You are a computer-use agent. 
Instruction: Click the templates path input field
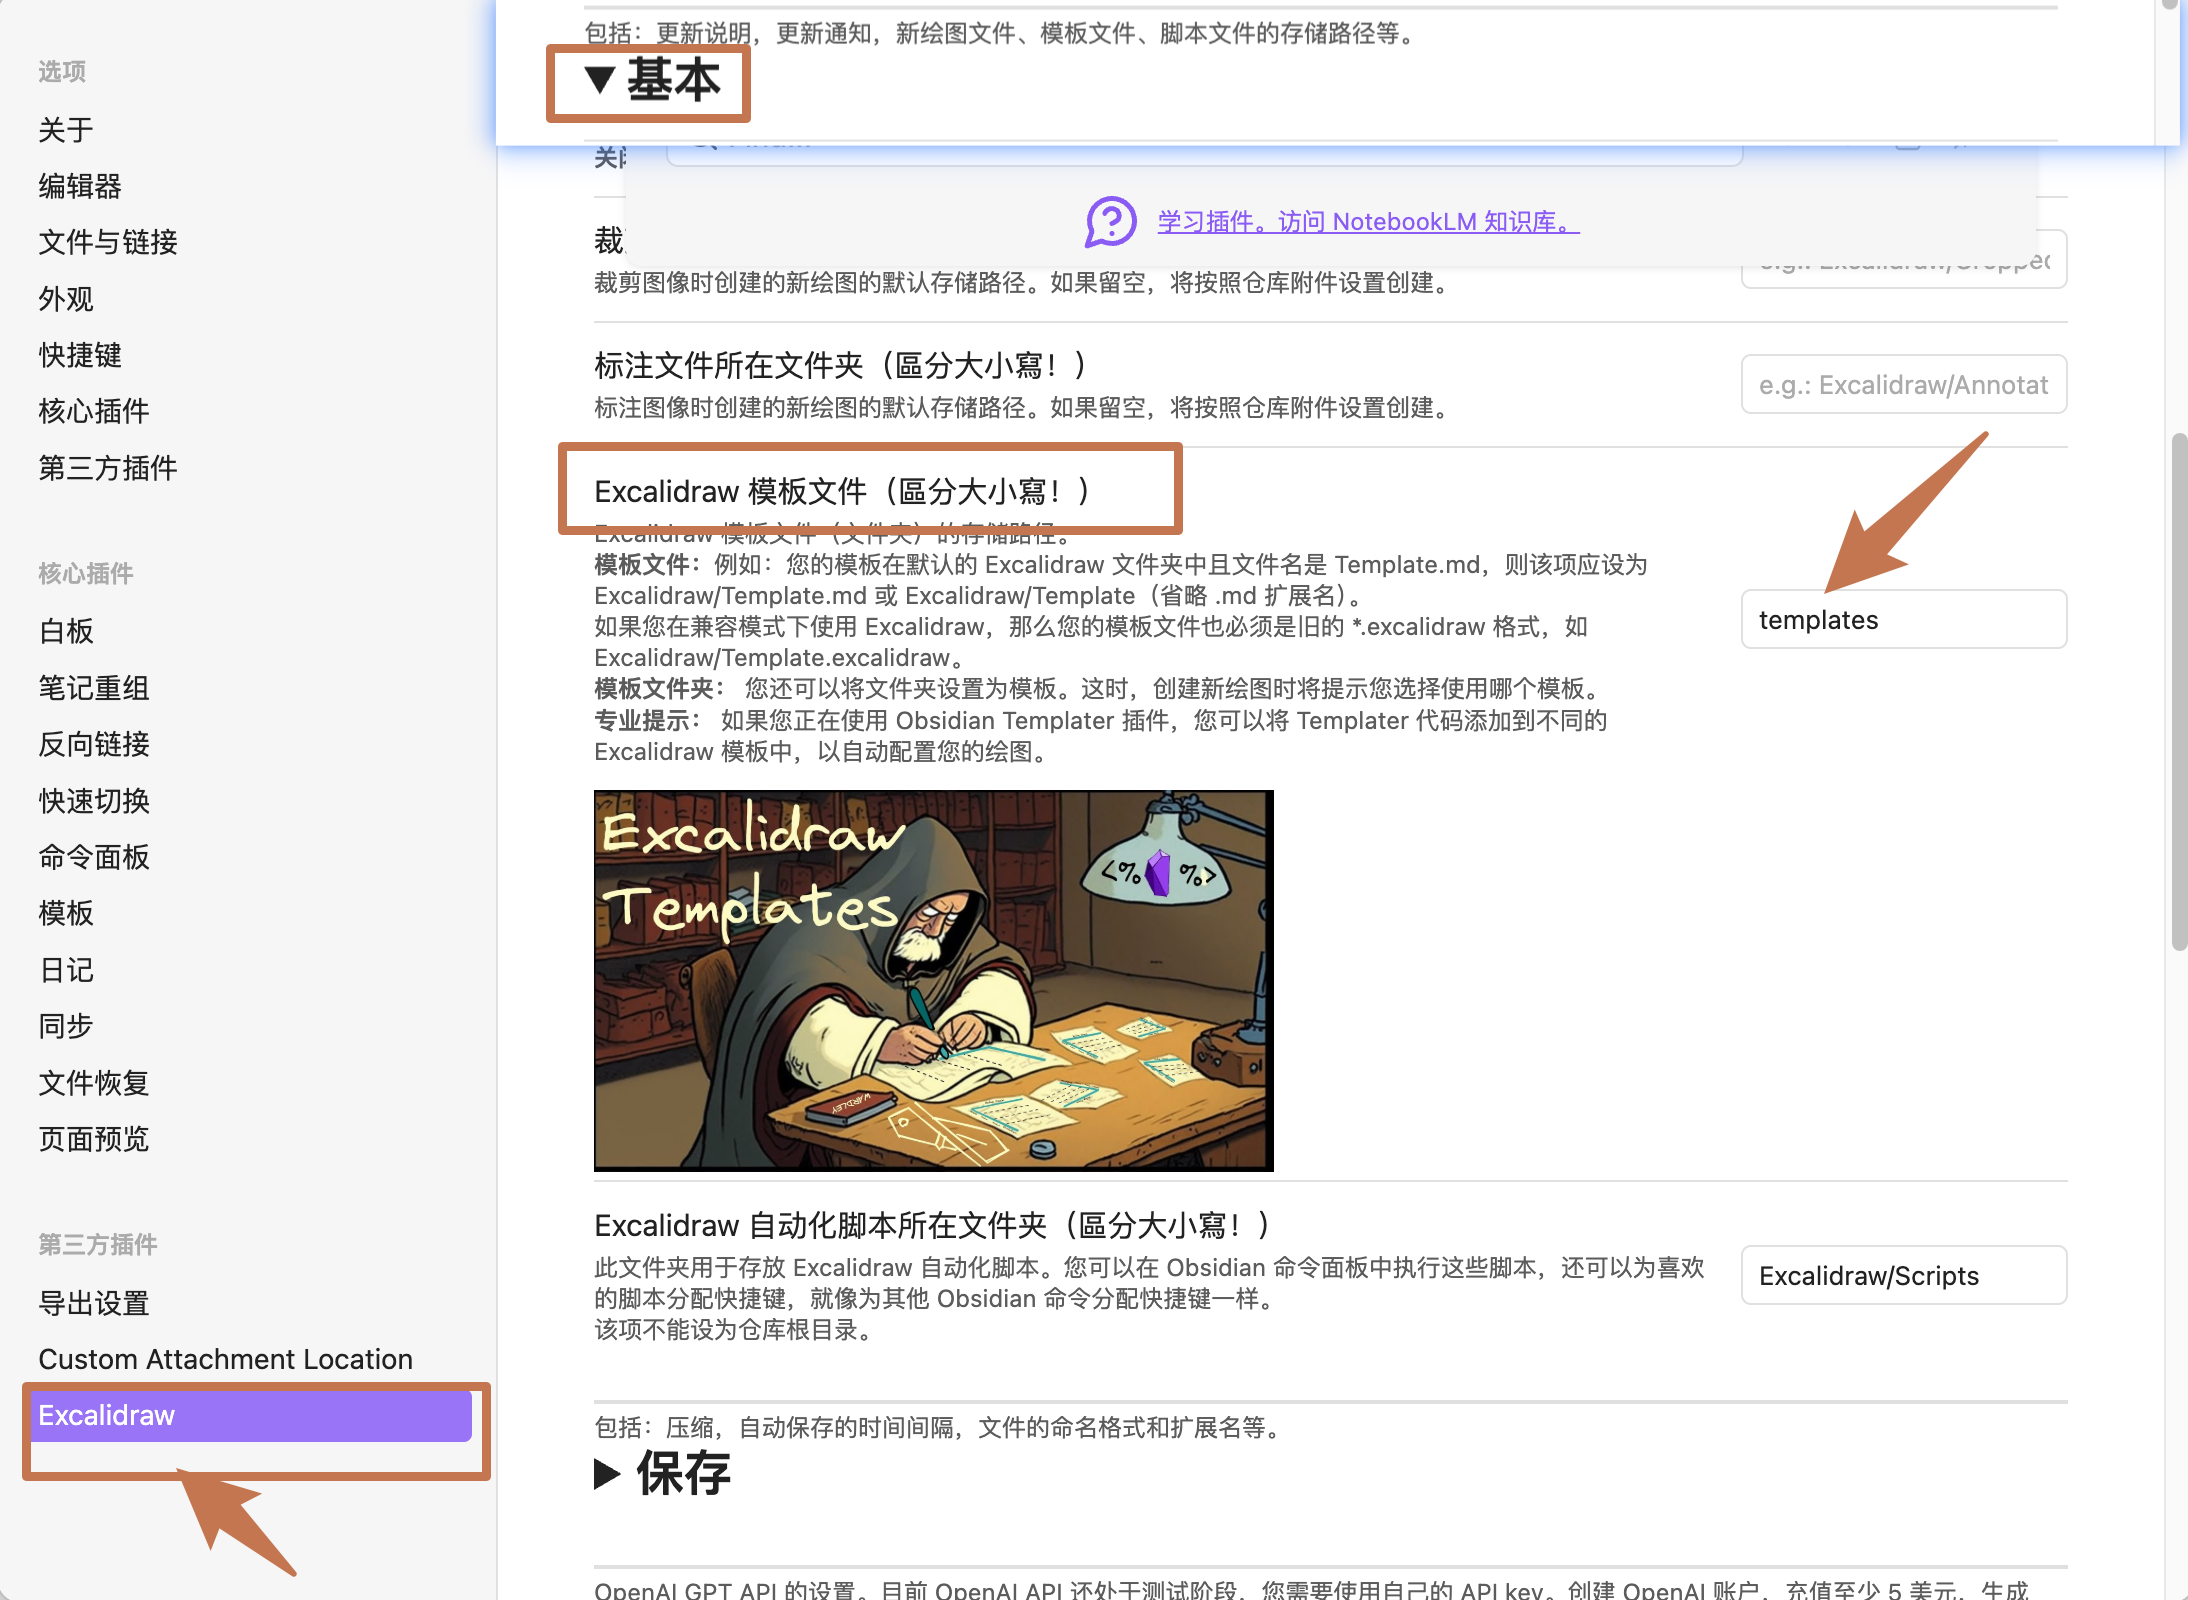point(1903,620)
